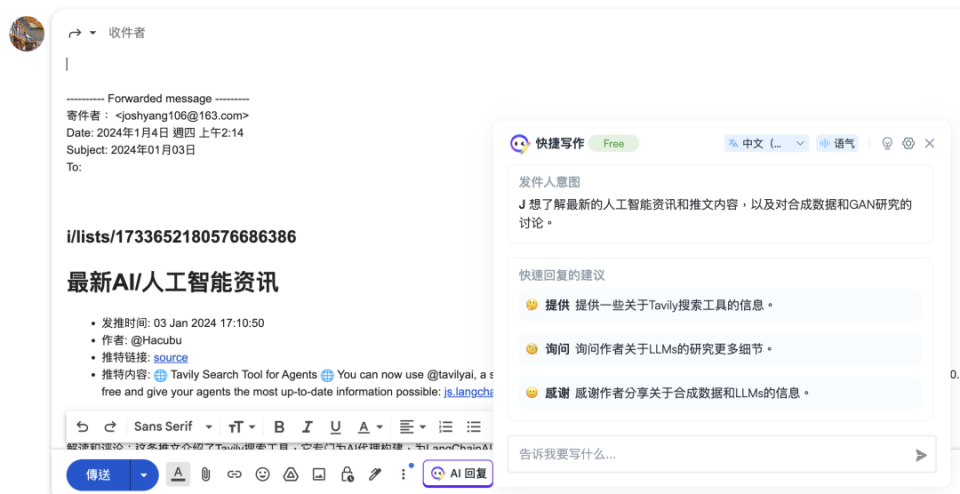Click the forward arrow reply-type icon
960x494 pixels.
coord(75,33)
